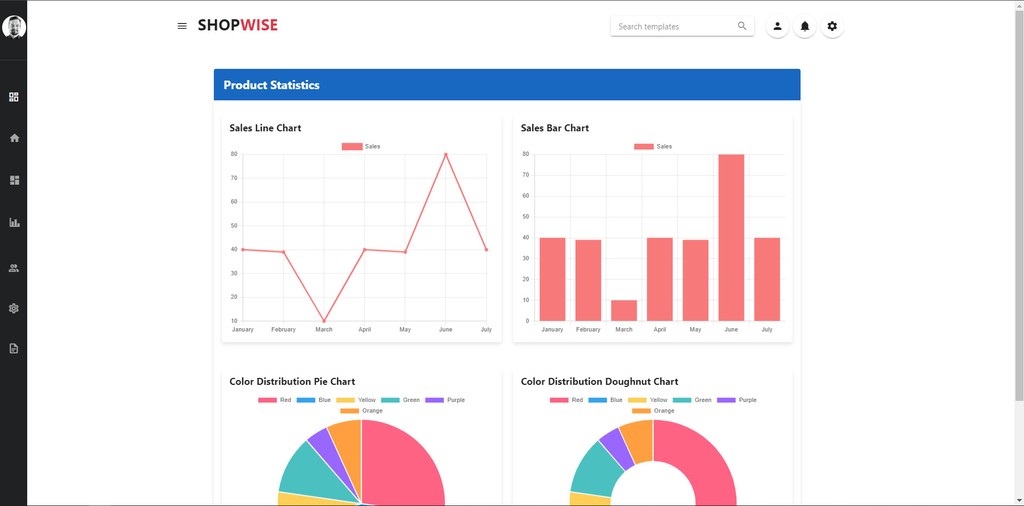1024x506 pixels.
Task: Open the bar chart statistics sidebar icon
Action: [x=14, y=223]
